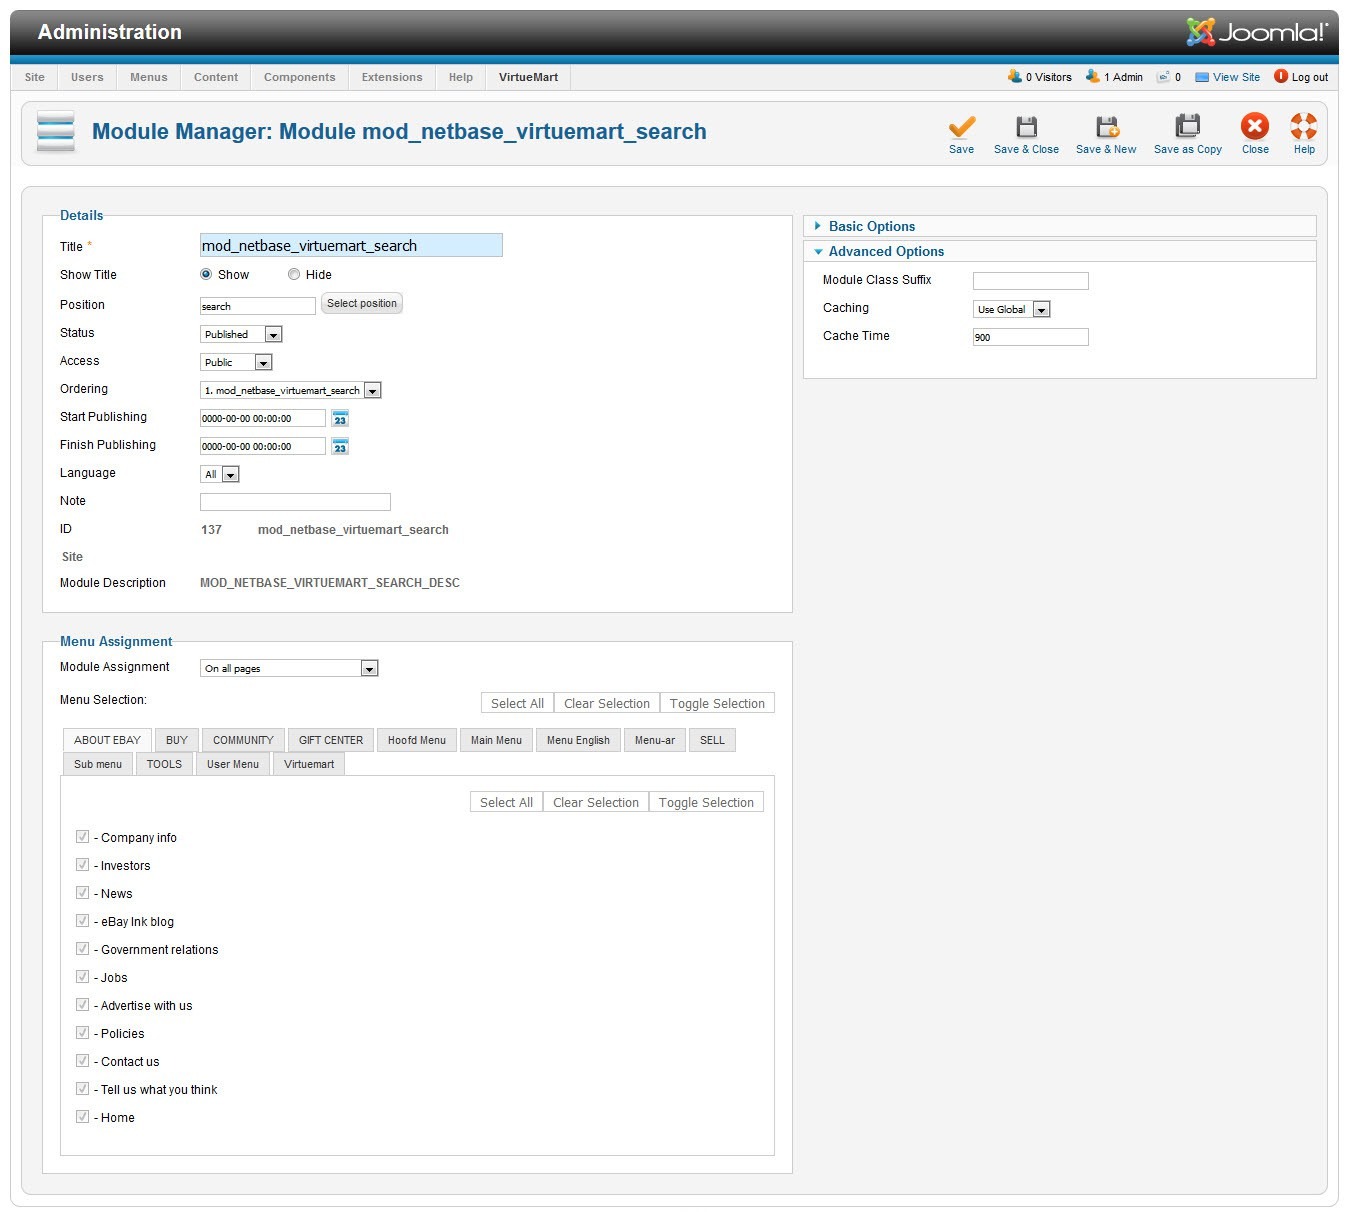This screenshot has width=1349, height=1212.
Task: Click the Log out icon
Action: click(1281, 76)
